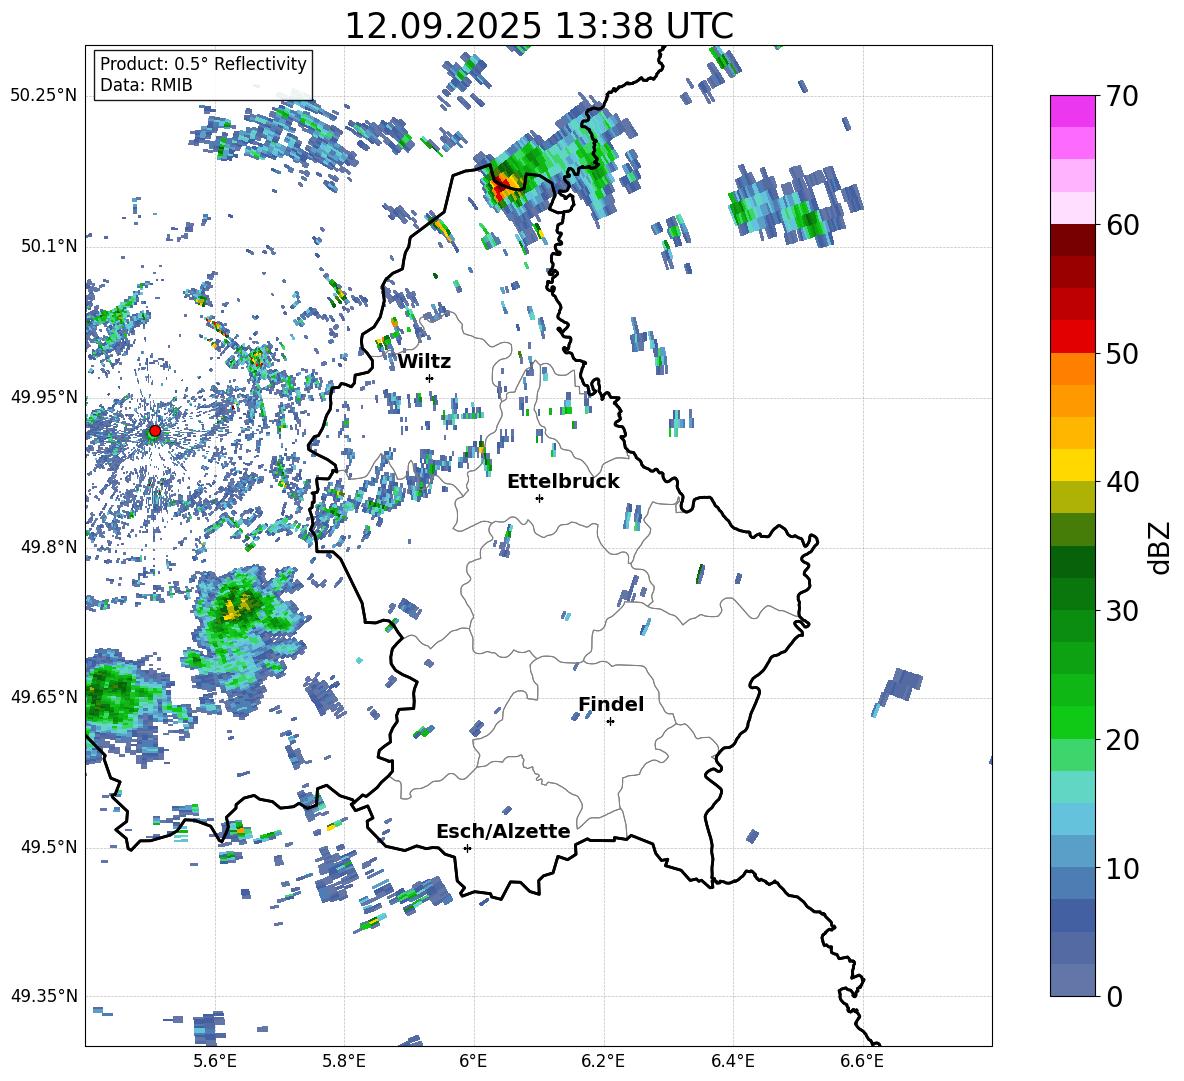1184x1081 pixels.
Task: Click the 30 tick on colorbar
Action: tap(1121, 611)
